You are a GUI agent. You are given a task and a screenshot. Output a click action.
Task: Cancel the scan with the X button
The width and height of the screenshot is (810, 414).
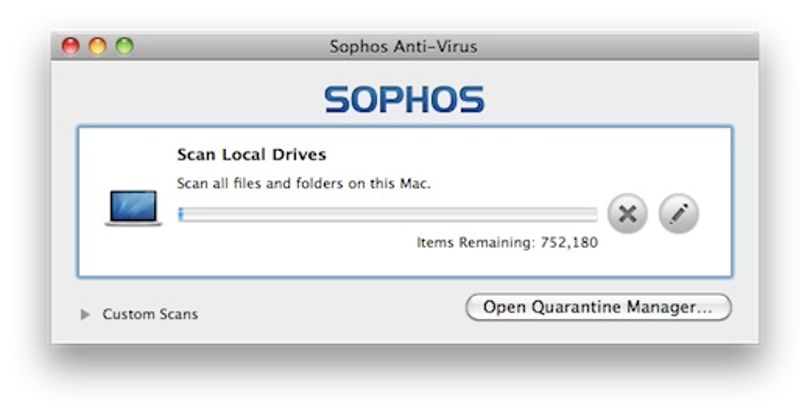[x=627, y=214]
